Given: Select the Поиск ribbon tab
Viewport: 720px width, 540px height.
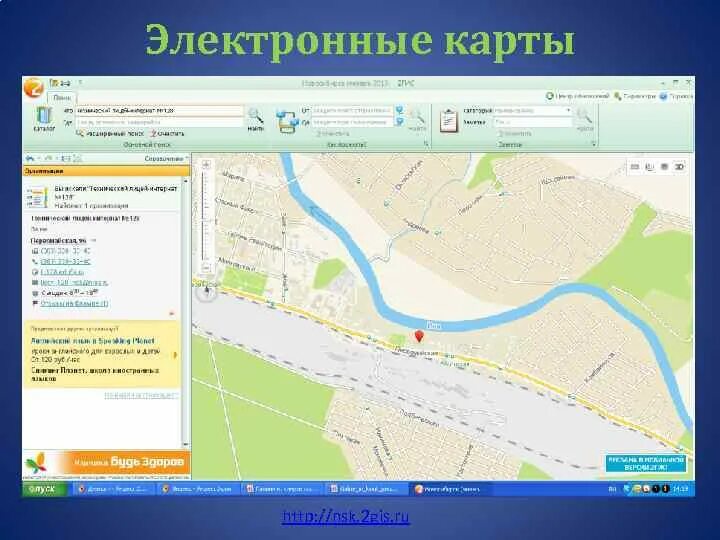Looking at the screenshot, I should click(x=62, y=97).
